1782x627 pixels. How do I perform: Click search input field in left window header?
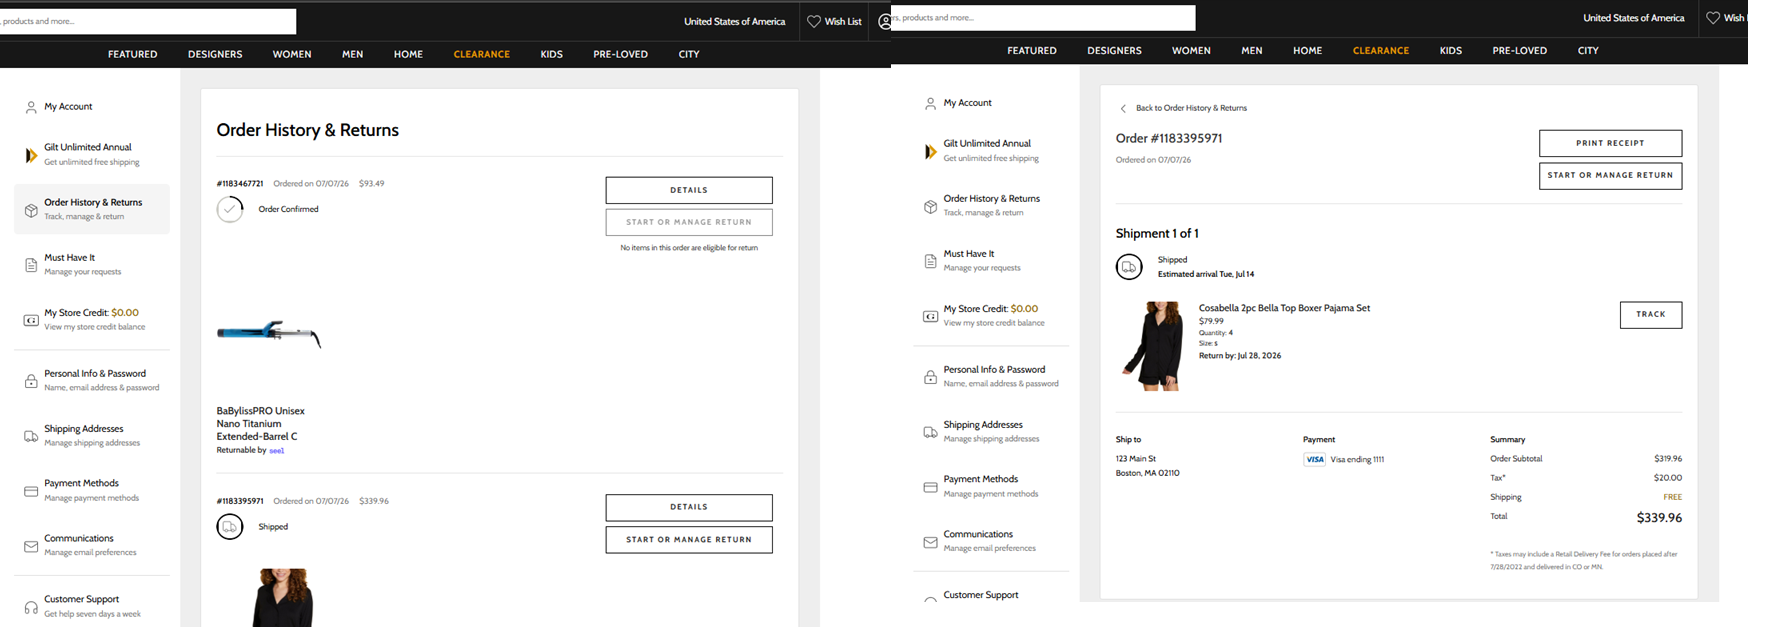point(148,21)
